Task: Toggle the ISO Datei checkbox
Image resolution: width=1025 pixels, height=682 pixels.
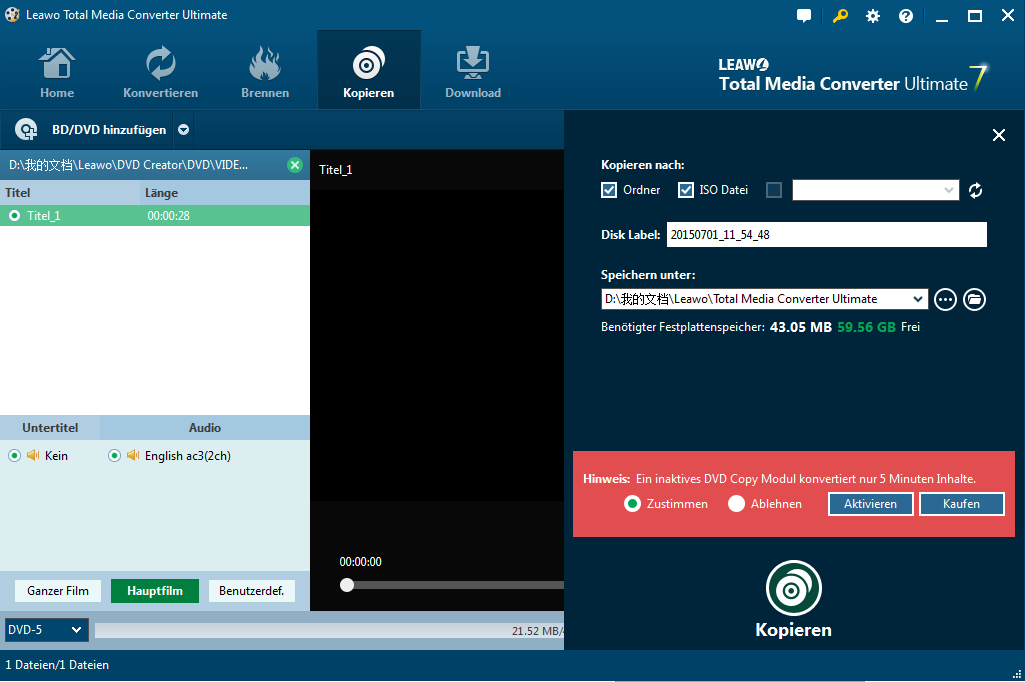Action: click(x=686, y=190)
